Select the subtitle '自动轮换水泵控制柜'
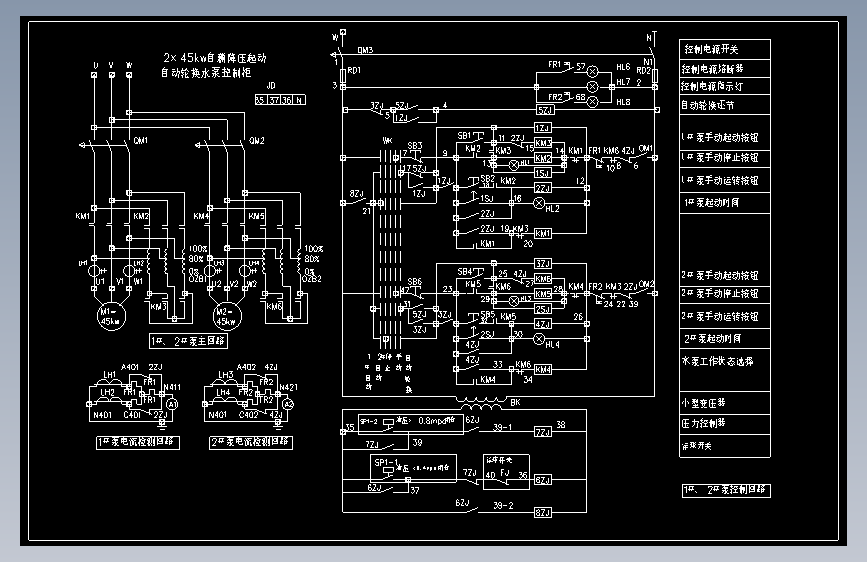867x562 pixels. (x=206, y=72)
